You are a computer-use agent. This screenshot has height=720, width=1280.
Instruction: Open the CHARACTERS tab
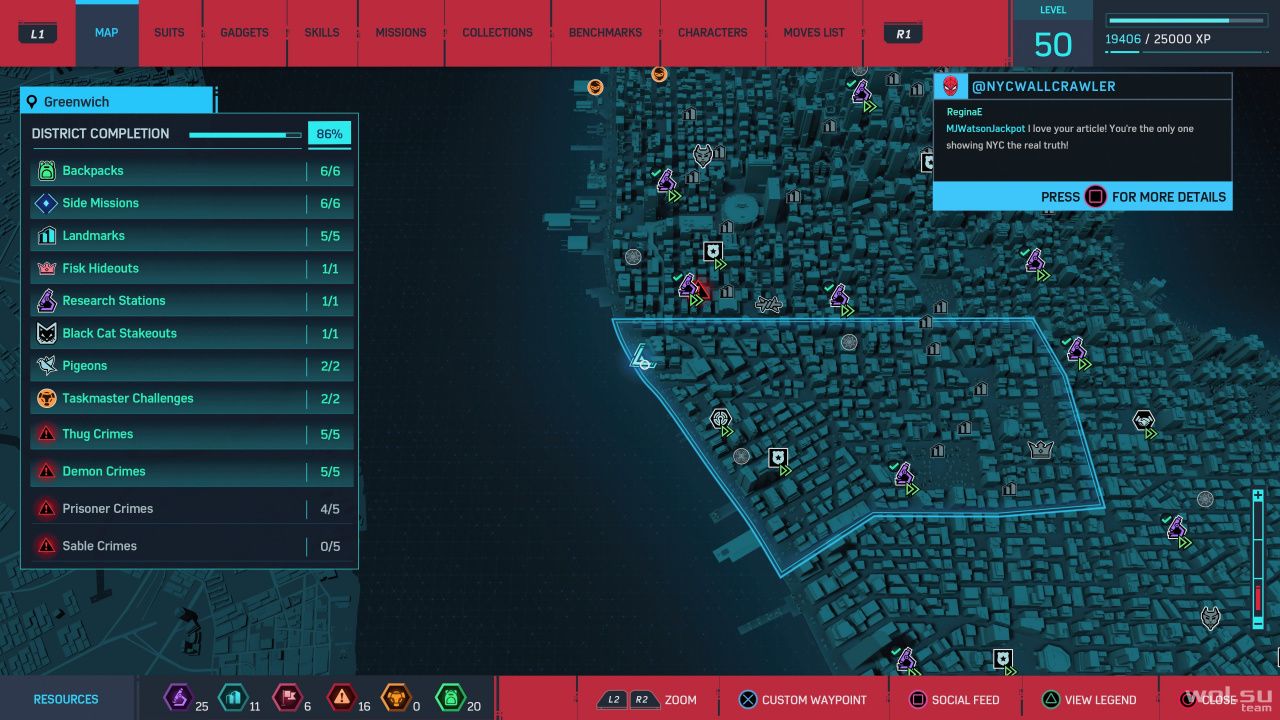(713, 33)
